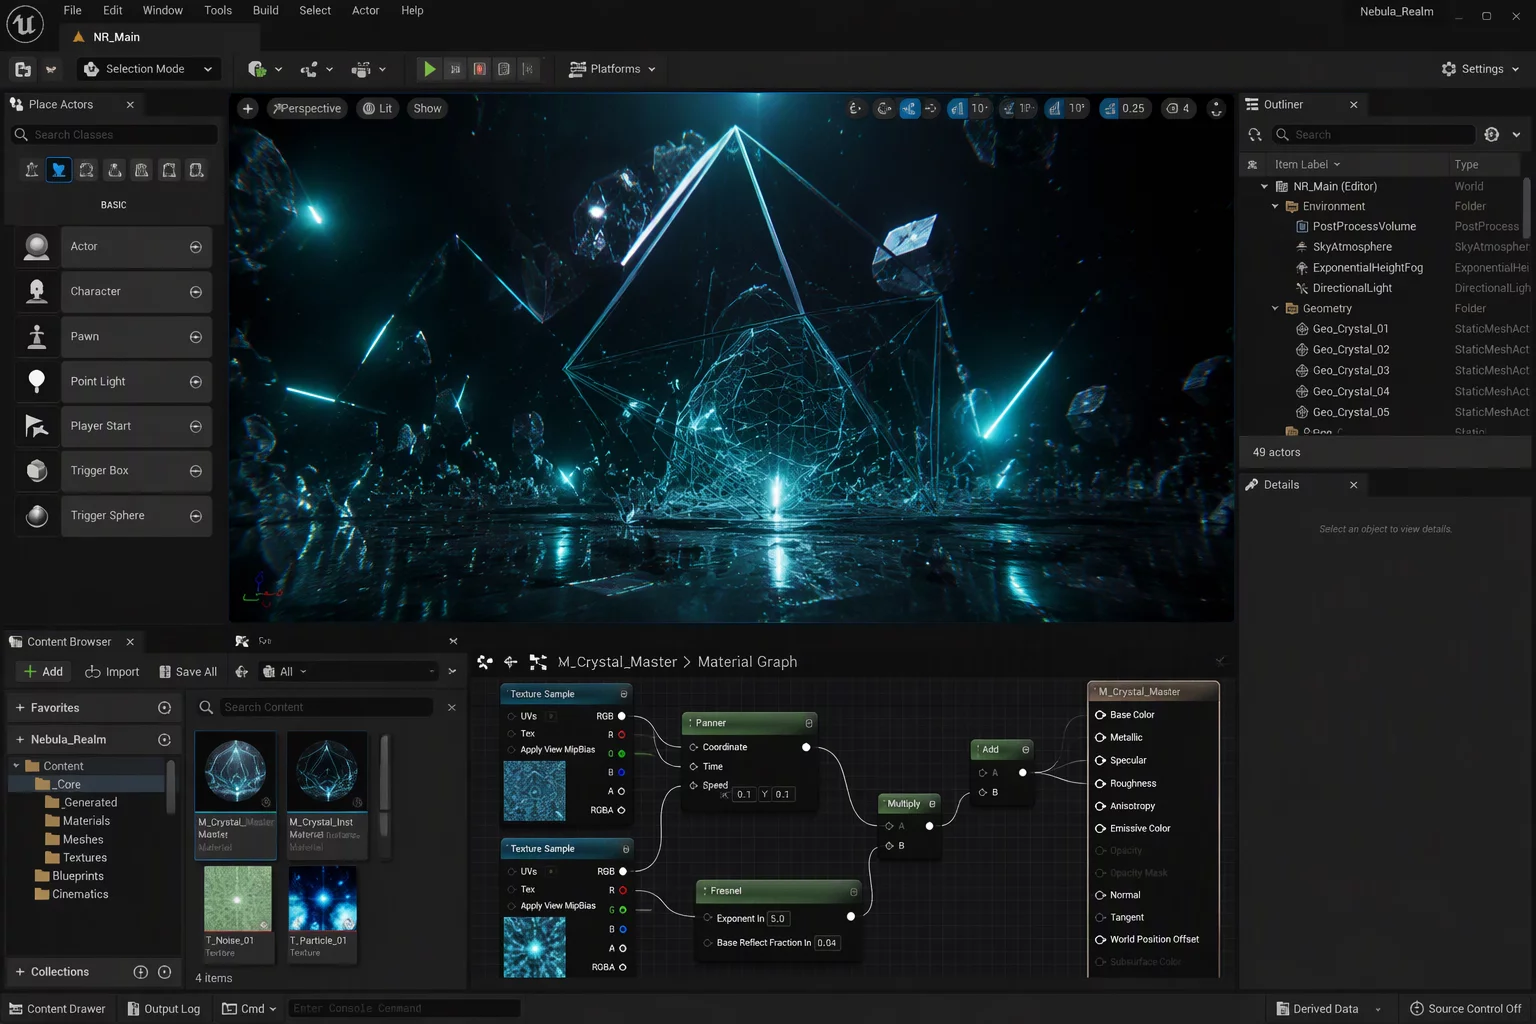The width and height of the screenshot is (1536, 1024).
Task: Click the Character actor icon
Action: pos(37,291)
